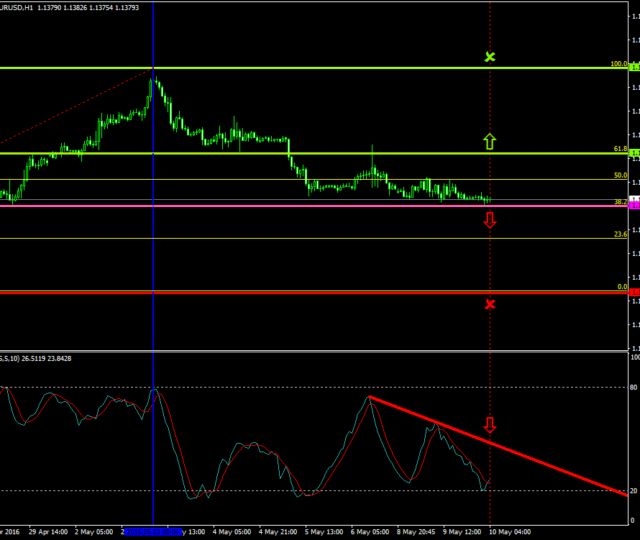Select the red down arrow below the magenta line
This screenshot has width=640, height=540.
point(490,220)
